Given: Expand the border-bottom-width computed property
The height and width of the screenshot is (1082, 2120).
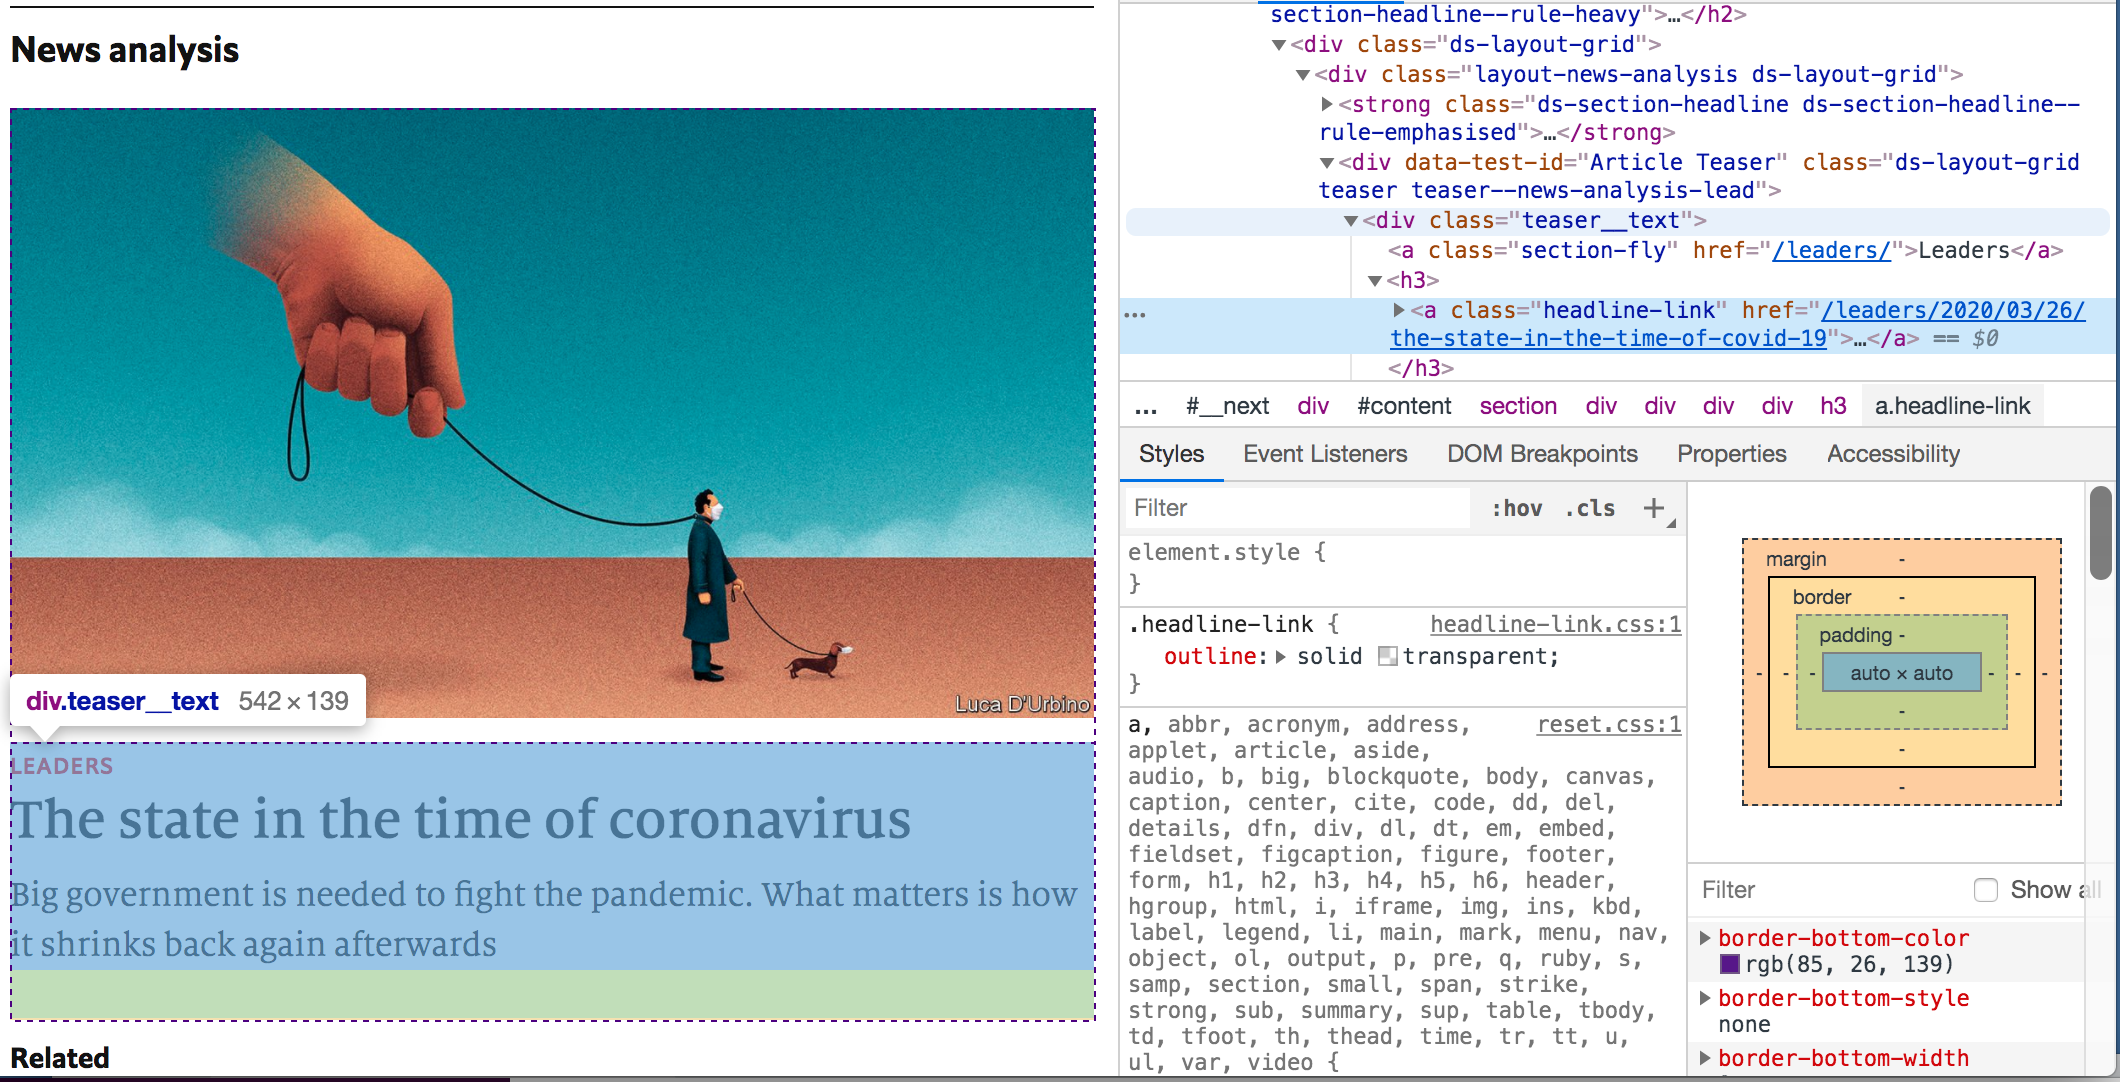Looking at the screenshot, I should (1705, 1058).
